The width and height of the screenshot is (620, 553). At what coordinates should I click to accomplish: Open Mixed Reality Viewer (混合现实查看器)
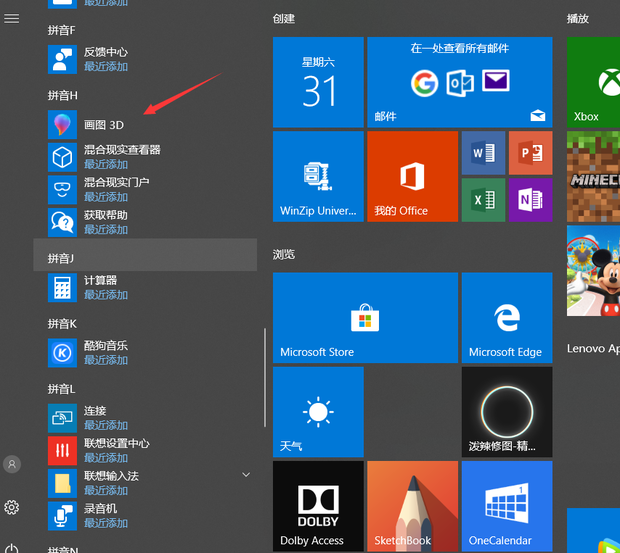coord(152,157)
